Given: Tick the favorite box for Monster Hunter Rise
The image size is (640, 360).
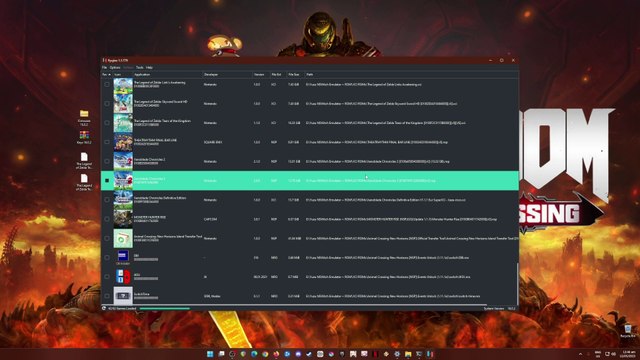Looking at the screenshot, I should tap(107, 219).
